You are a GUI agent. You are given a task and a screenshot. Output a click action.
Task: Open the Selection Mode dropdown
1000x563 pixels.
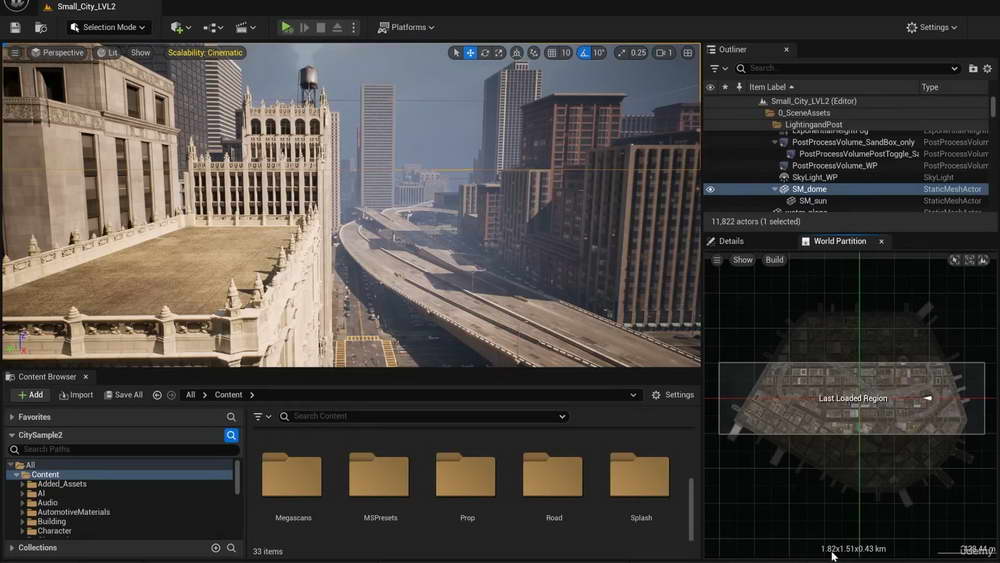[108, 27]
